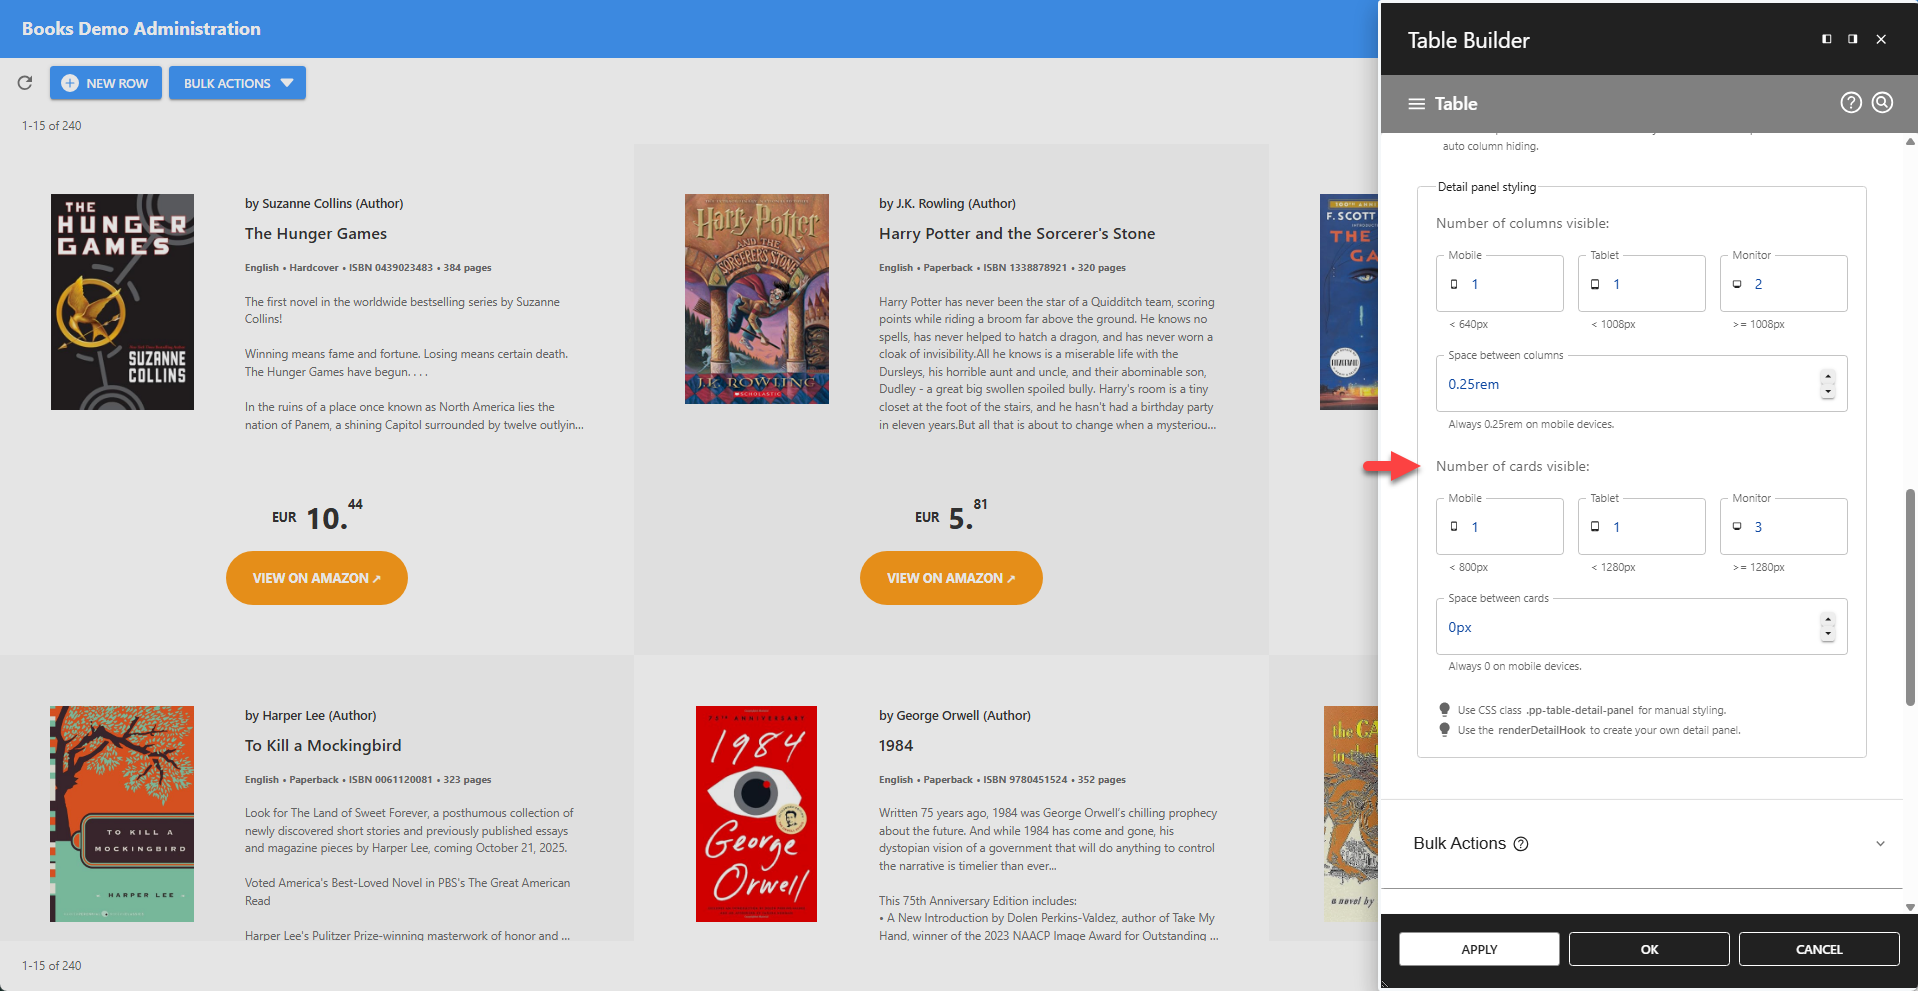Increase Space between columns value
This screenshot has width=1918, height=991.
(1828, 377)
